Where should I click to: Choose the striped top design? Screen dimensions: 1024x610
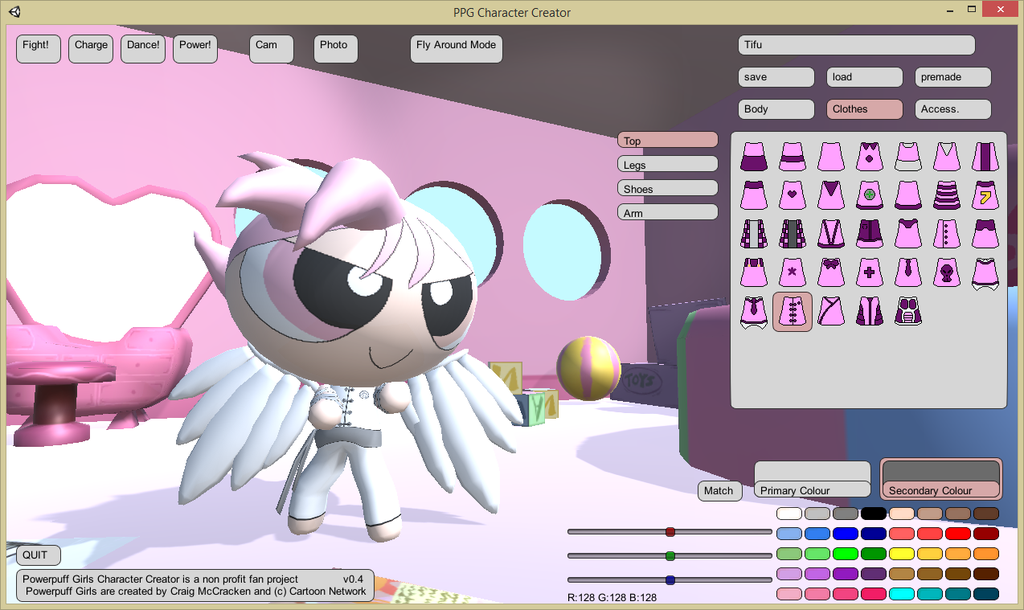pyautogui.click(x=946, y=194)
